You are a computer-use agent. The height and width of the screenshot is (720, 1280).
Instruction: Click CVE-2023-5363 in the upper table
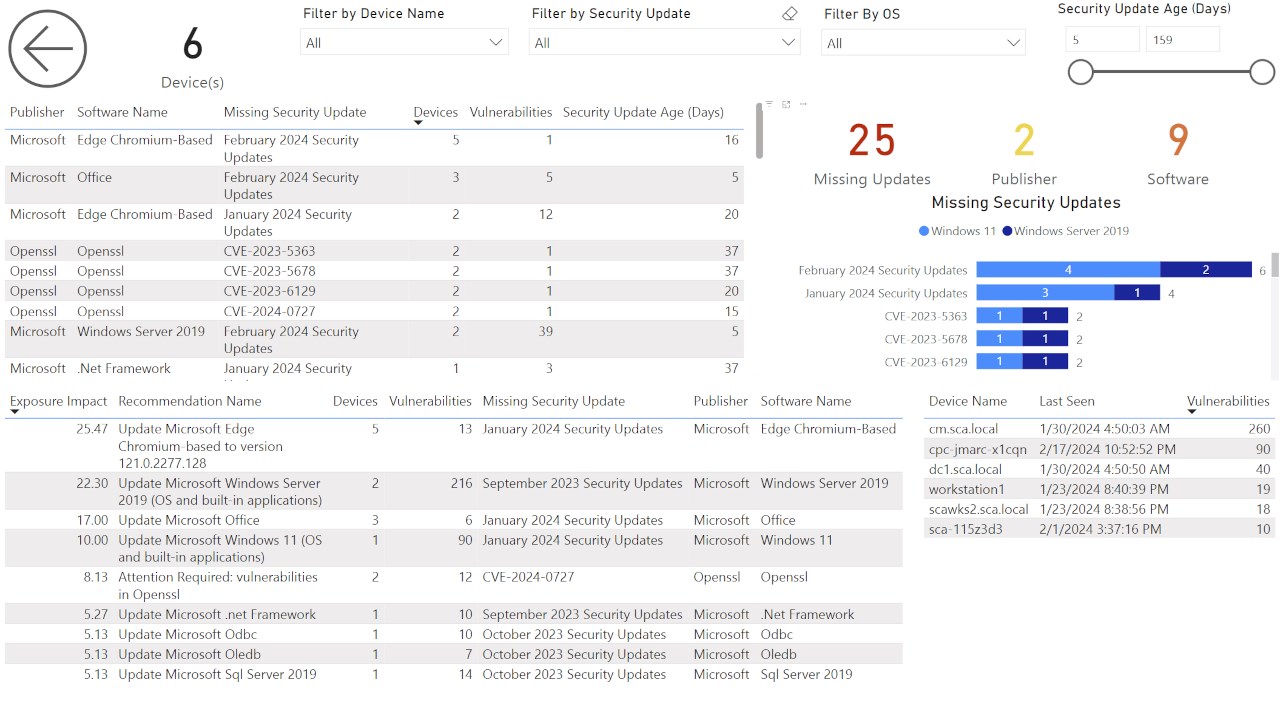269,251
